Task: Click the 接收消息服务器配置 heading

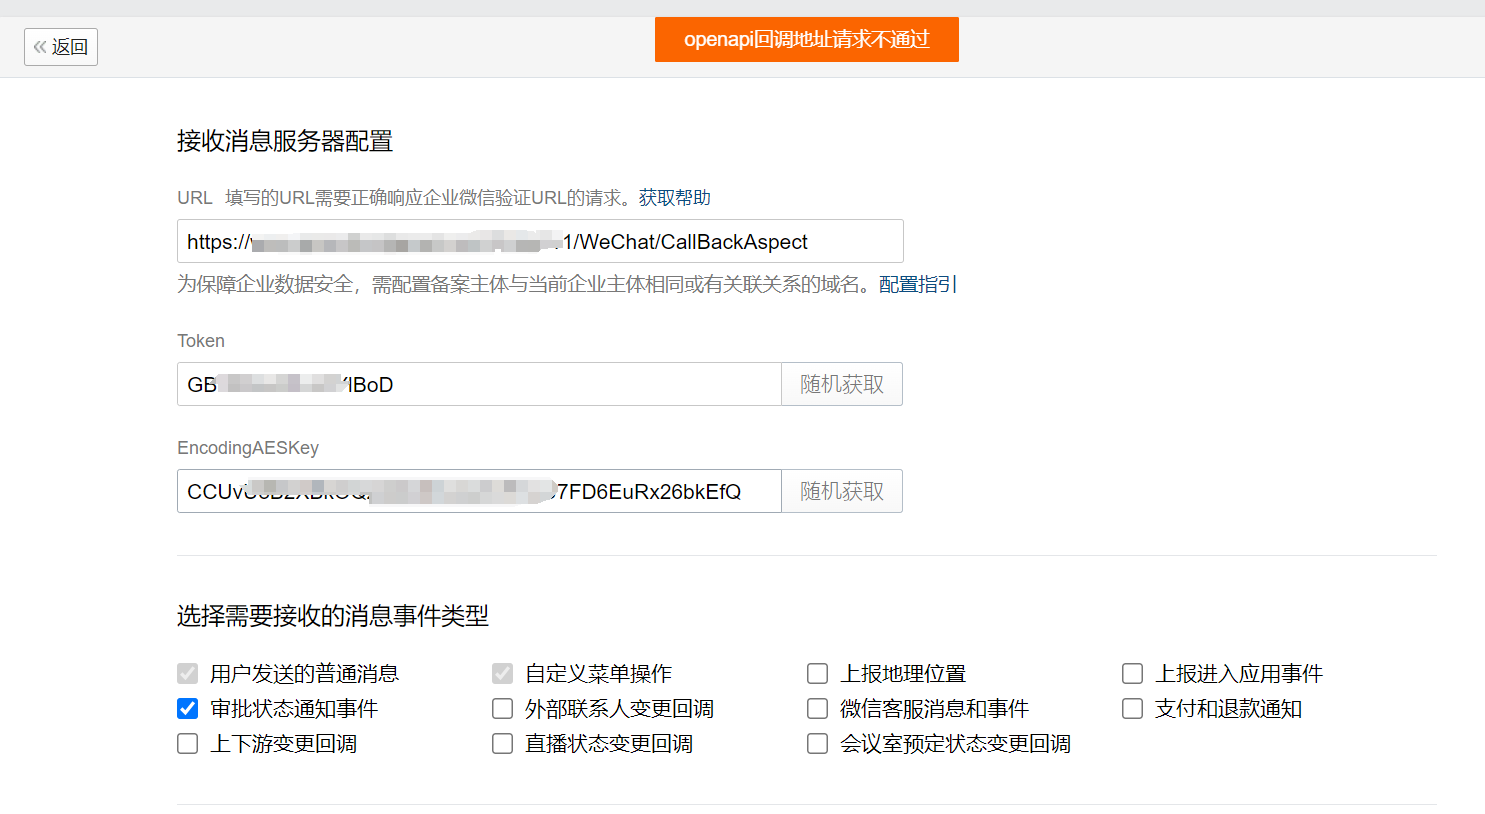Action: (285, 141)
